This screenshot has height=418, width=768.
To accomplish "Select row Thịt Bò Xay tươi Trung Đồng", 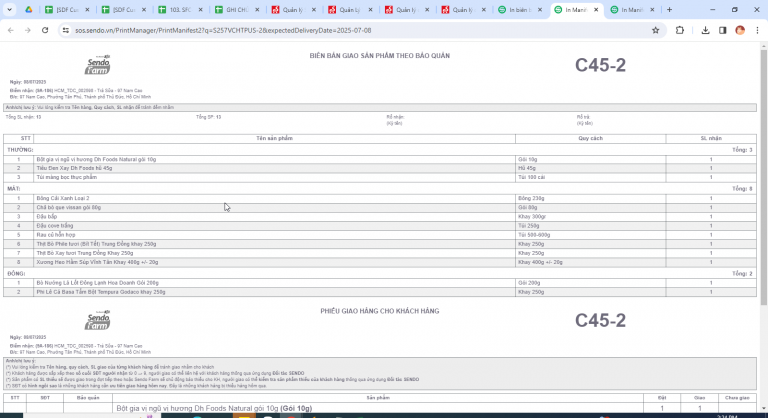I will [x=380, y=253].
